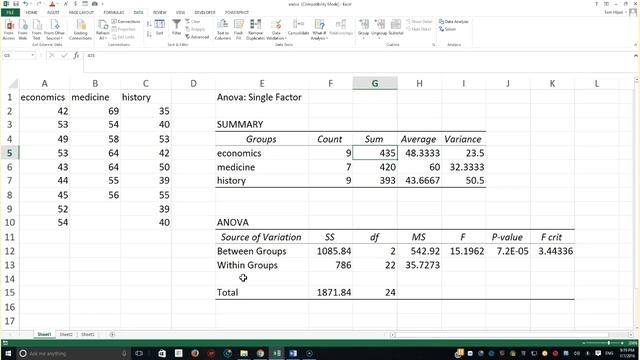Launch the Data Analysis tool
This screenshot has width=640, height=360.
[x=453, y=21]
